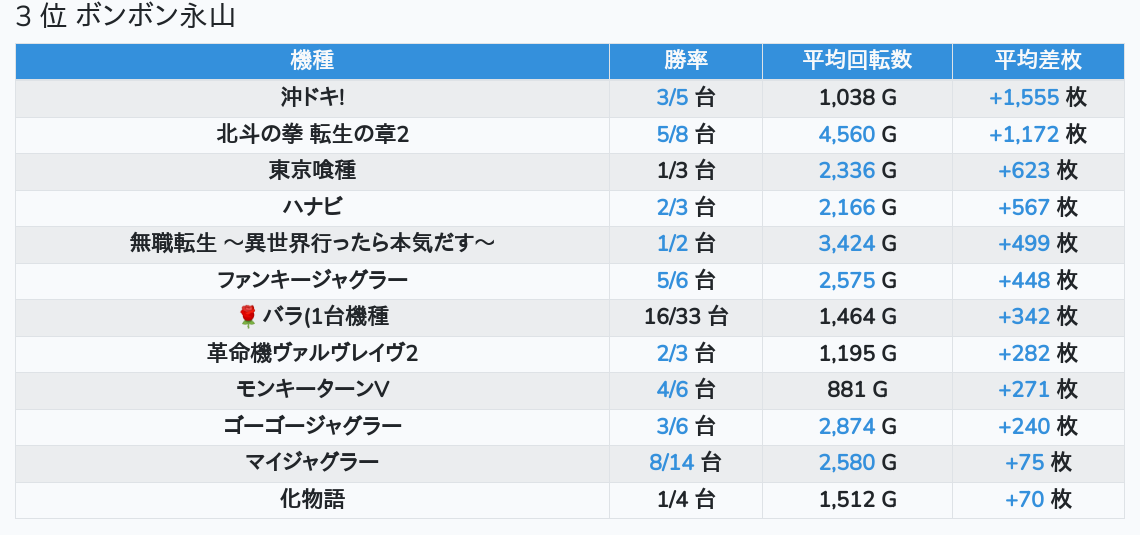Open the 2,336 spins link for 東京喰種

tap(846, 171)
